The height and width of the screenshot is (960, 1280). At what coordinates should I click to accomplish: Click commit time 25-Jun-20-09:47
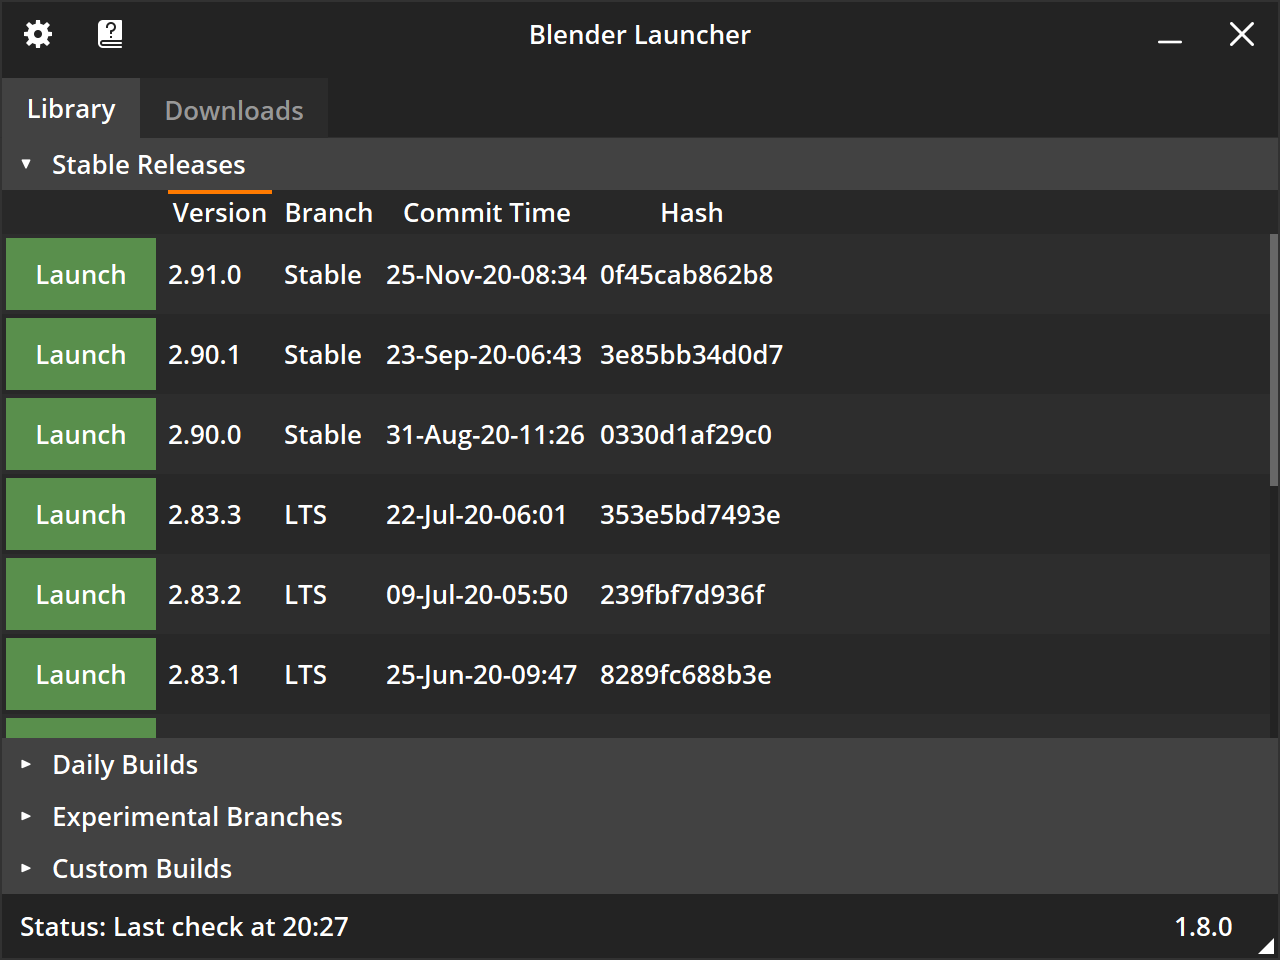[x=481, y=675]
